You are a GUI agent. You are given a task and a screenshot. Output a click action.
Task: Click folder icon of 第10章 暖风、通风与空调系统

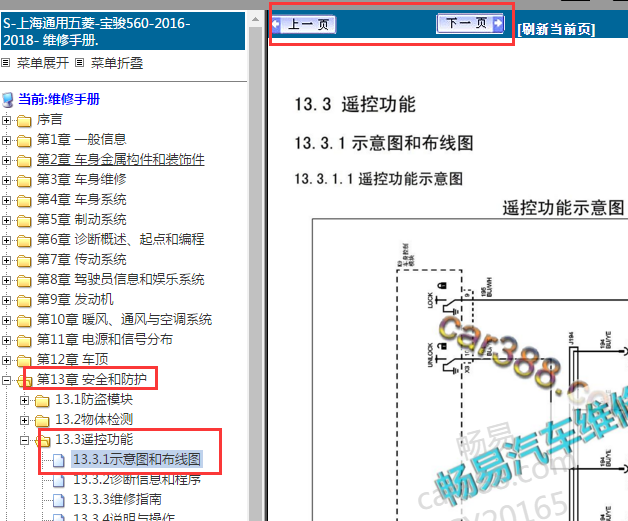24,321
